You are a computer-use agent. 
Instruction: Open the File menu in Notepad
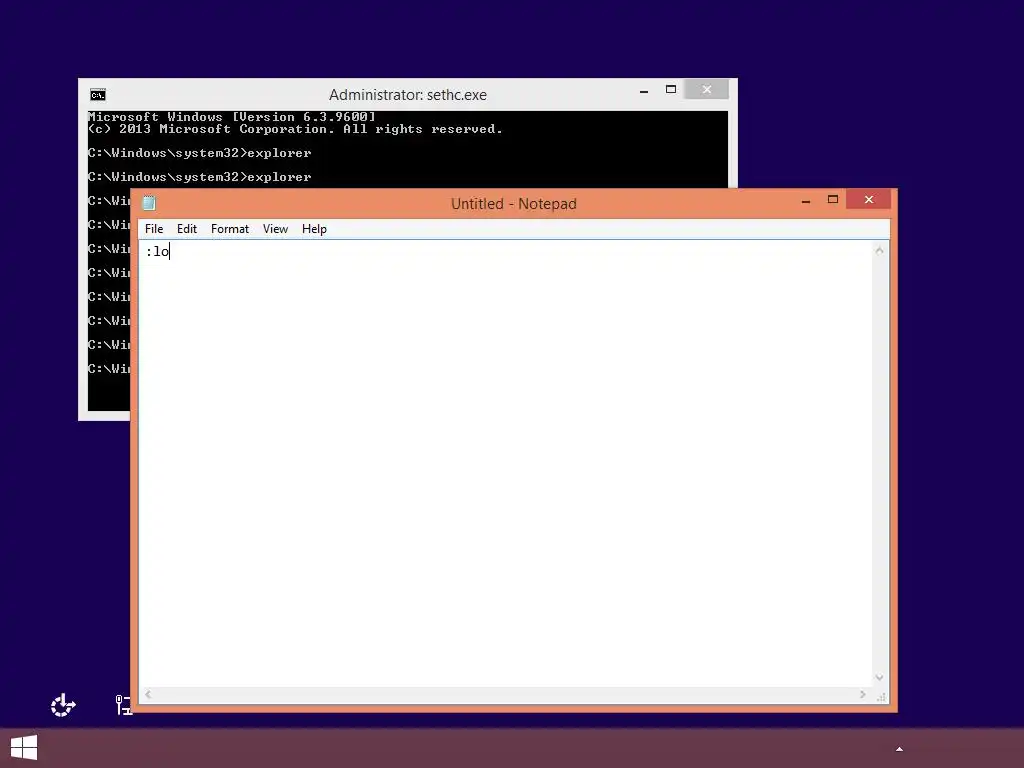coord(153,229)
